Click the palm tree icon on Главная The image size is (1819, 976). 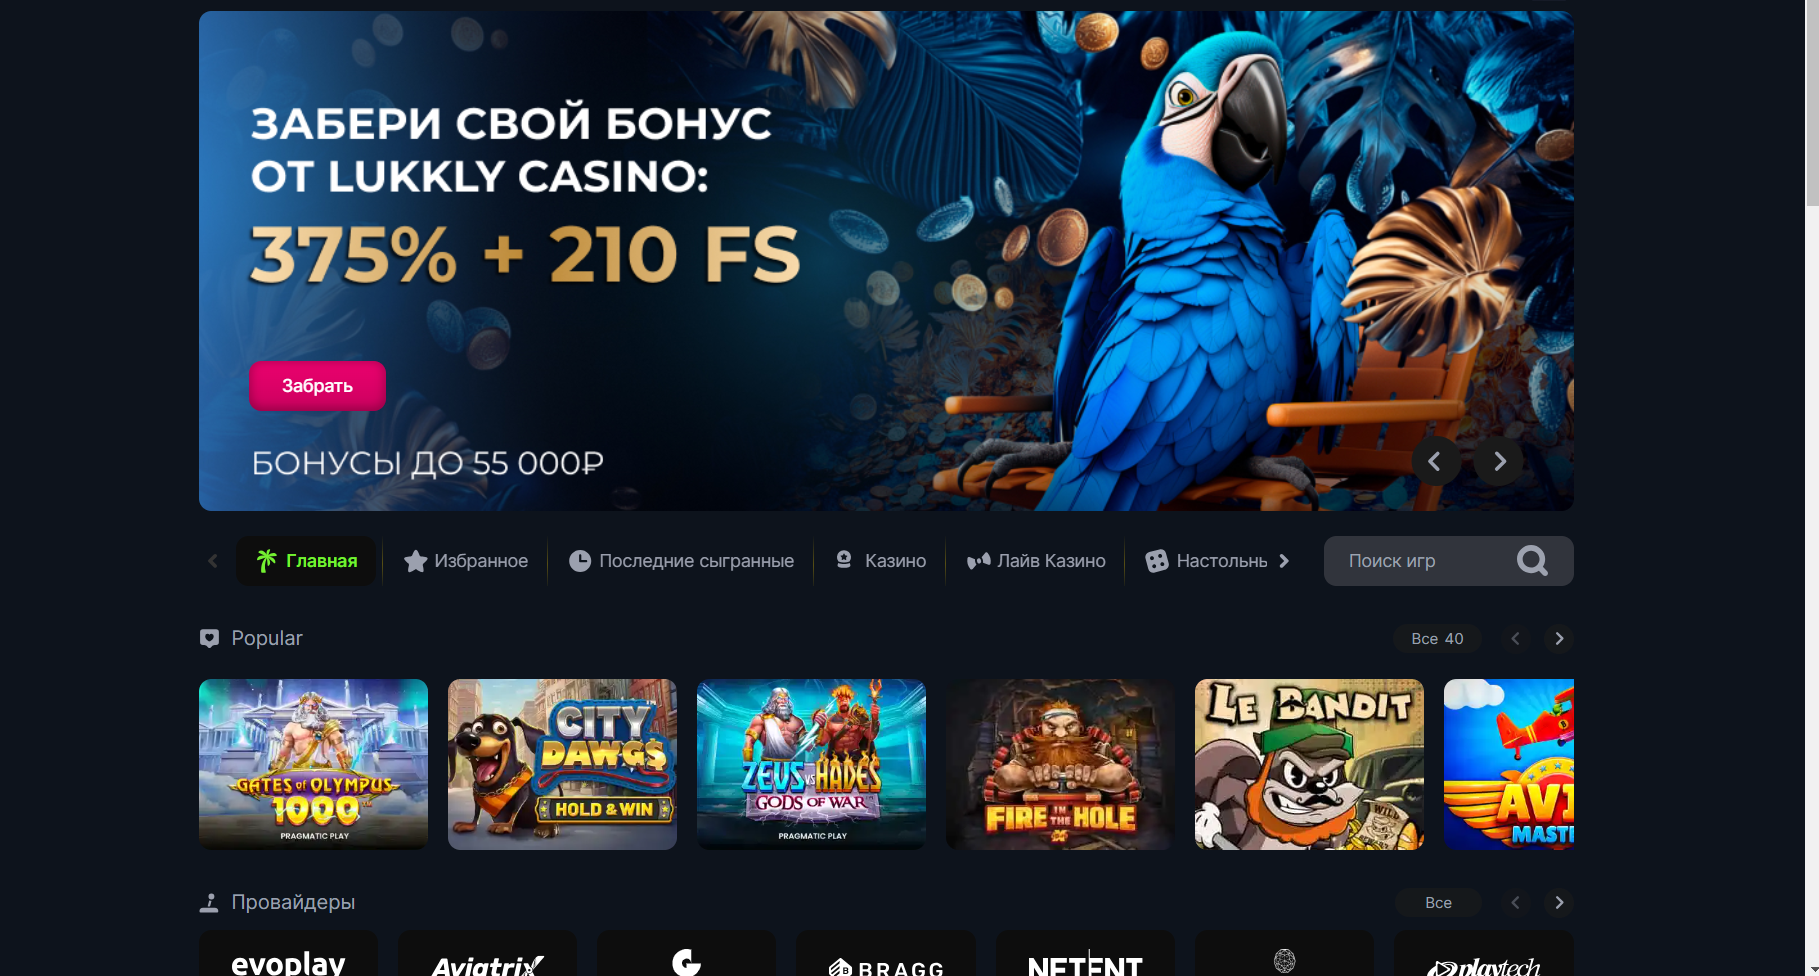pos(266,561)
